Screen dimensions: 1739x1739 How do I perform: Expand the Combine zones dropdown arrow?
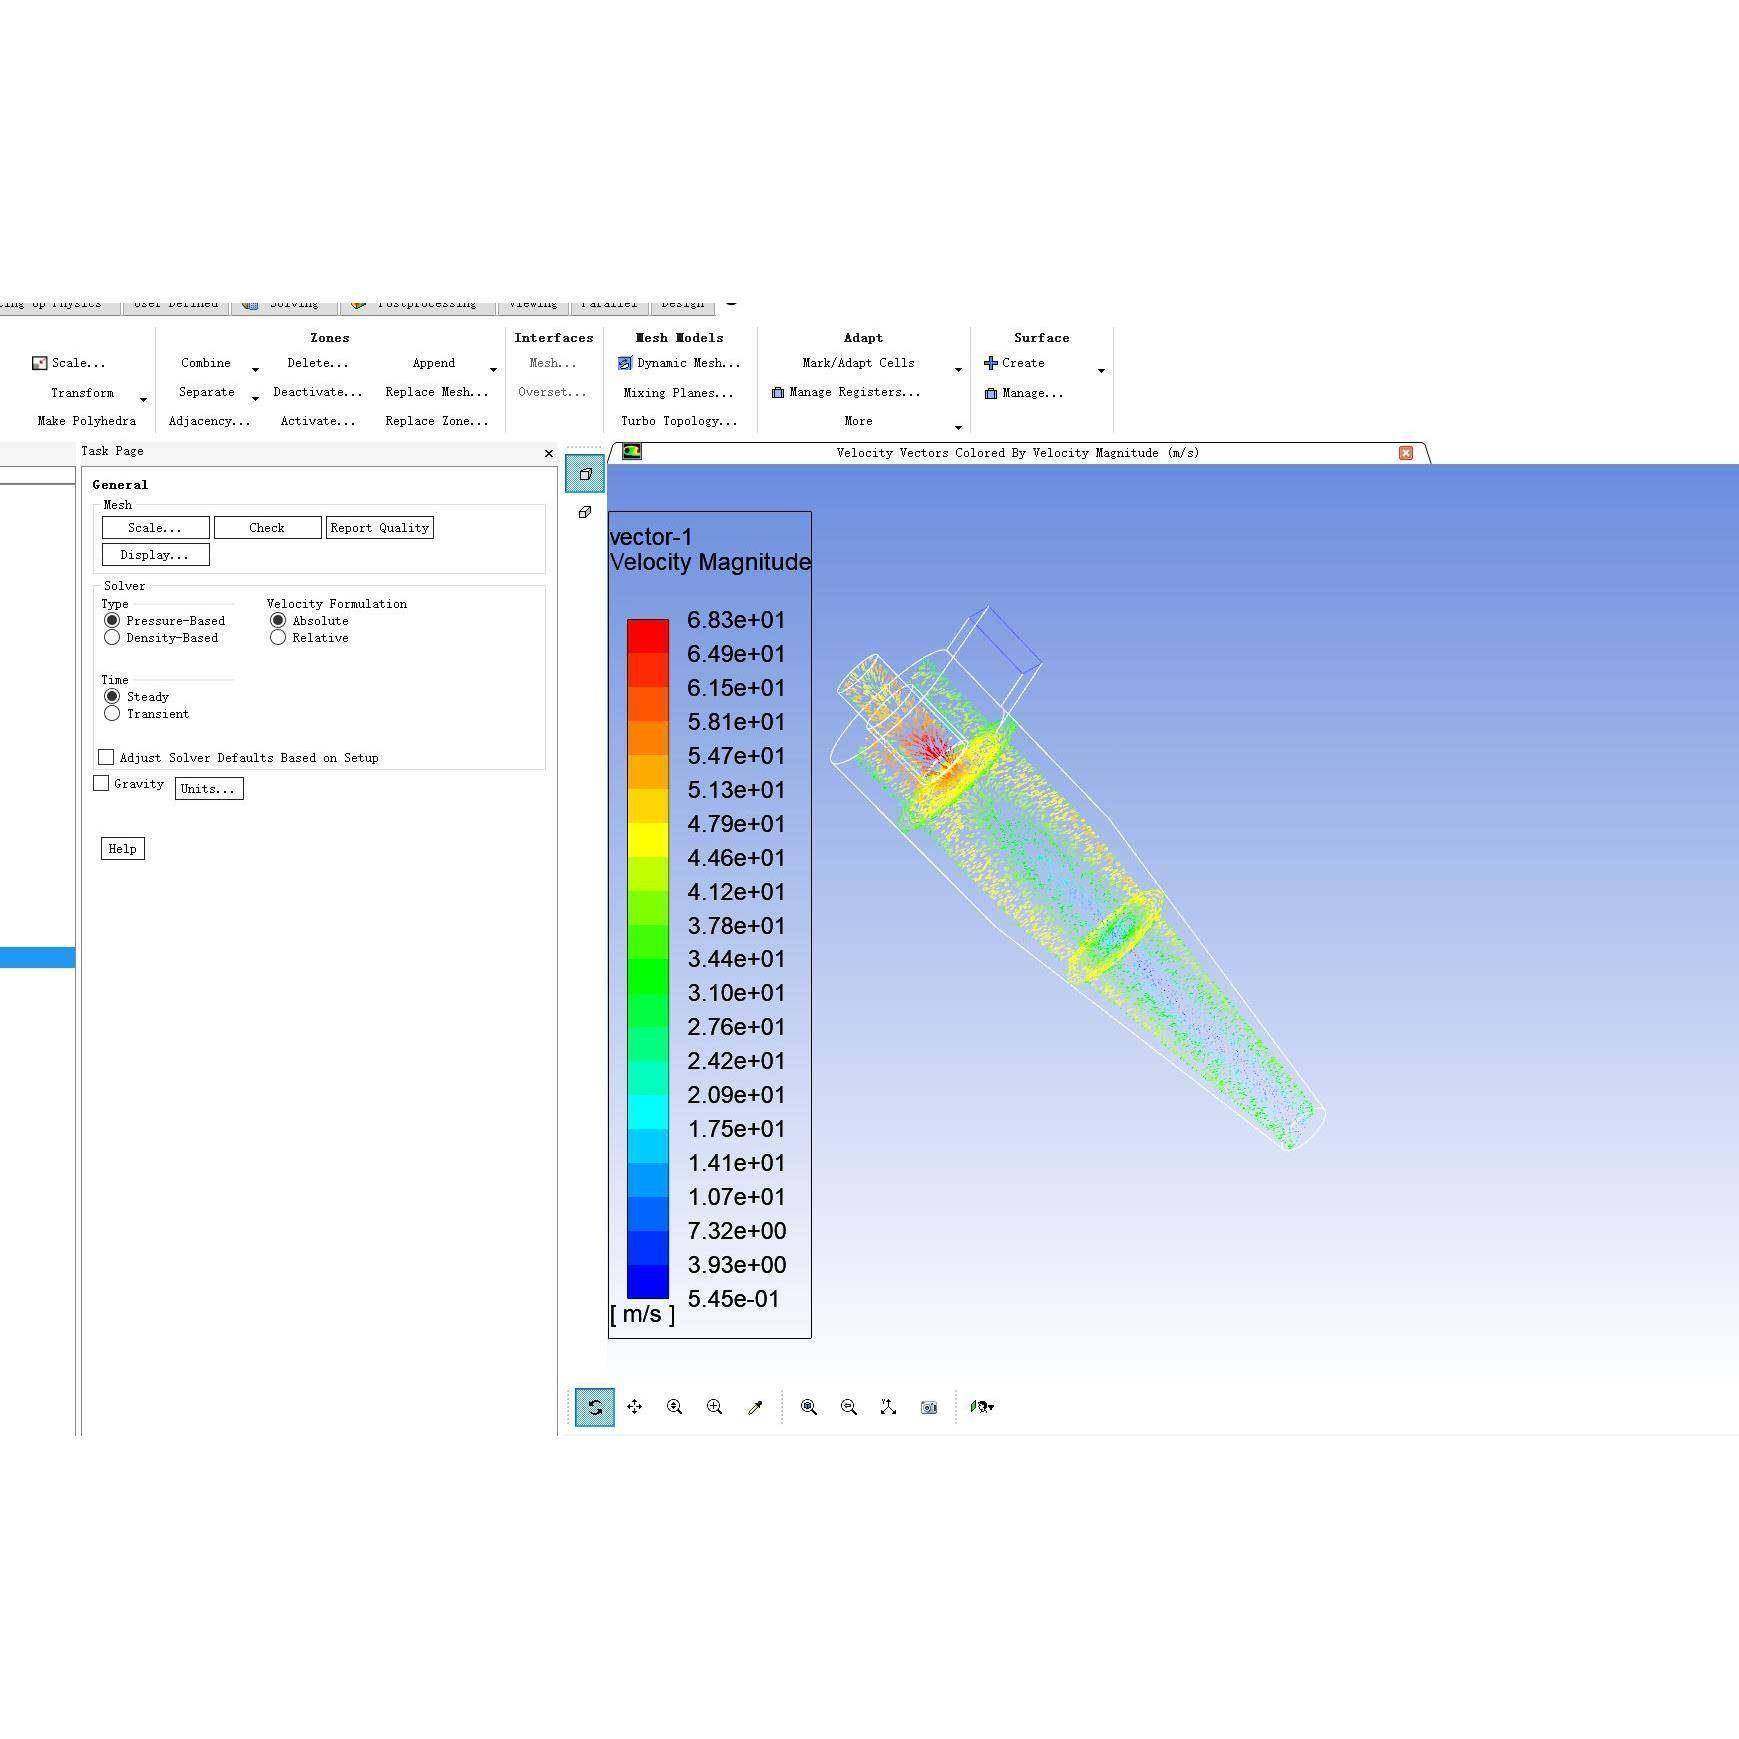click(x=255, y=370)
